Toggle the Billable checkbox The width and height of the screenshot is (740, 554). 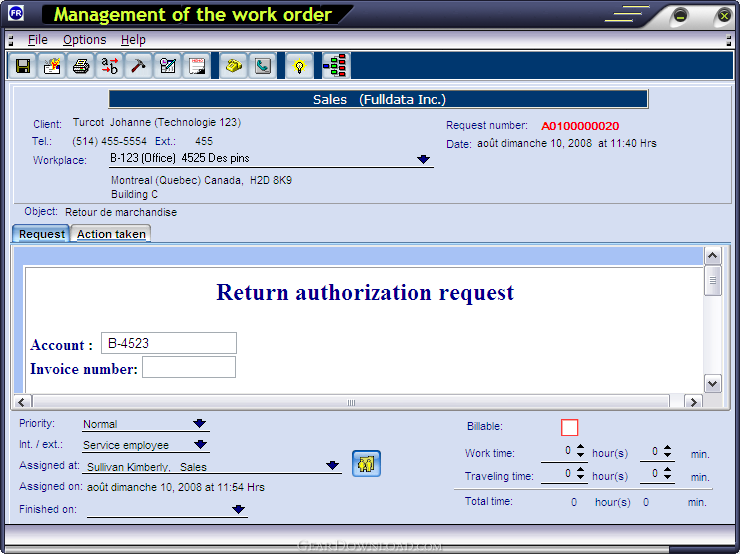(x=569, y=428)
